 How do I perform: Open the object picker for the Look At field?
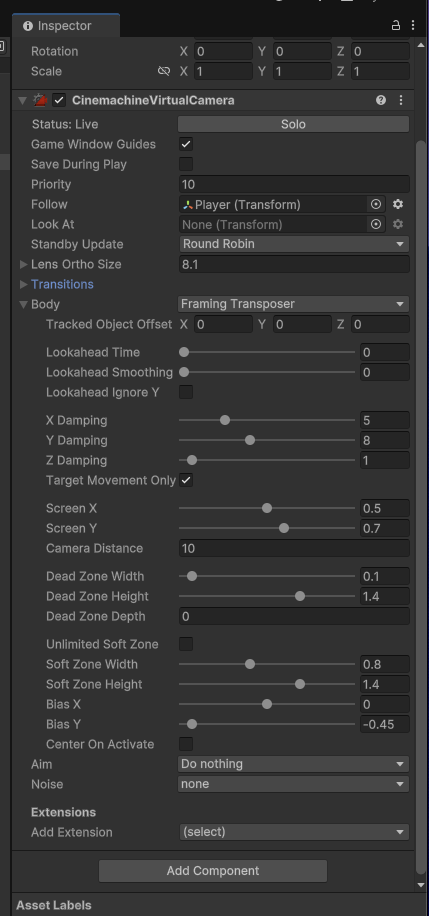pos(376,224)
